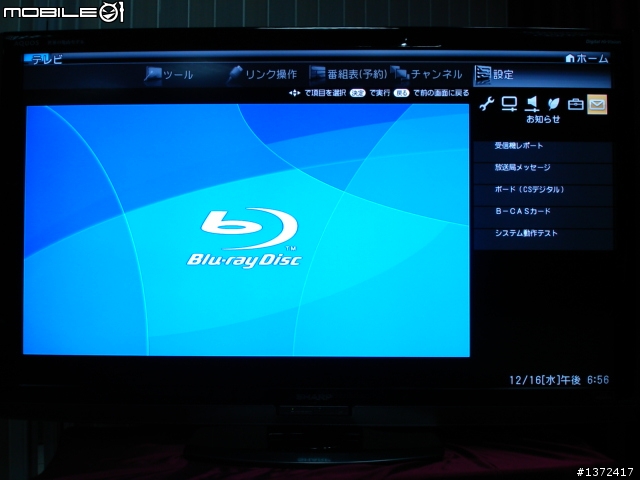Click the 戻る button hint

[401, 93]
